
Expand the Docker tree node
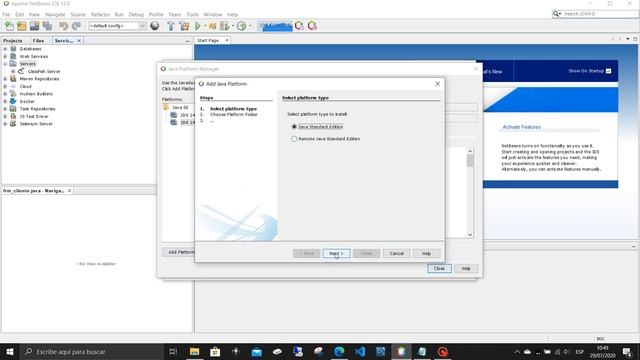pos(5,101)
